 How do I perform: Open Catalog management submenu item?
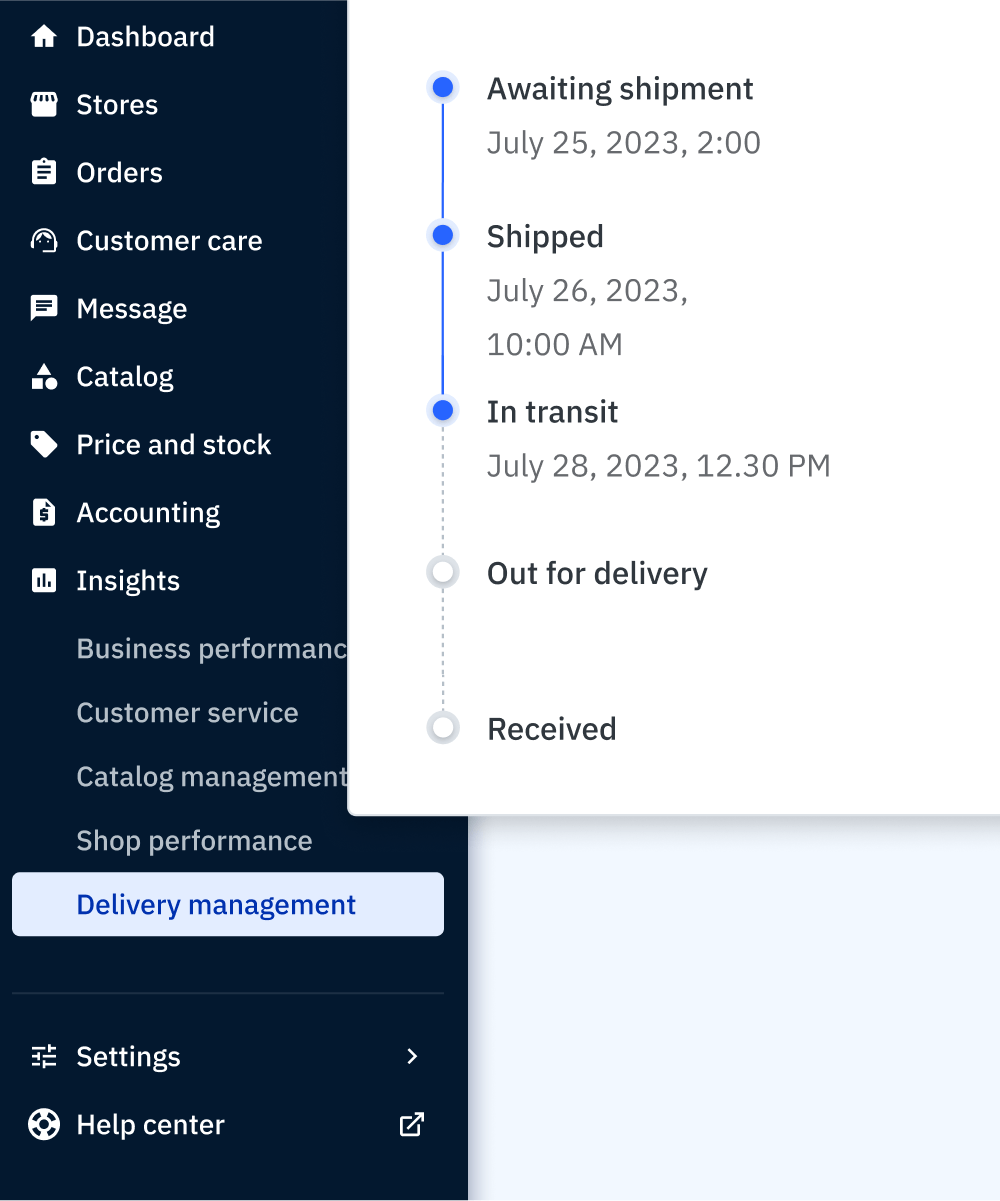coord(211,777)
